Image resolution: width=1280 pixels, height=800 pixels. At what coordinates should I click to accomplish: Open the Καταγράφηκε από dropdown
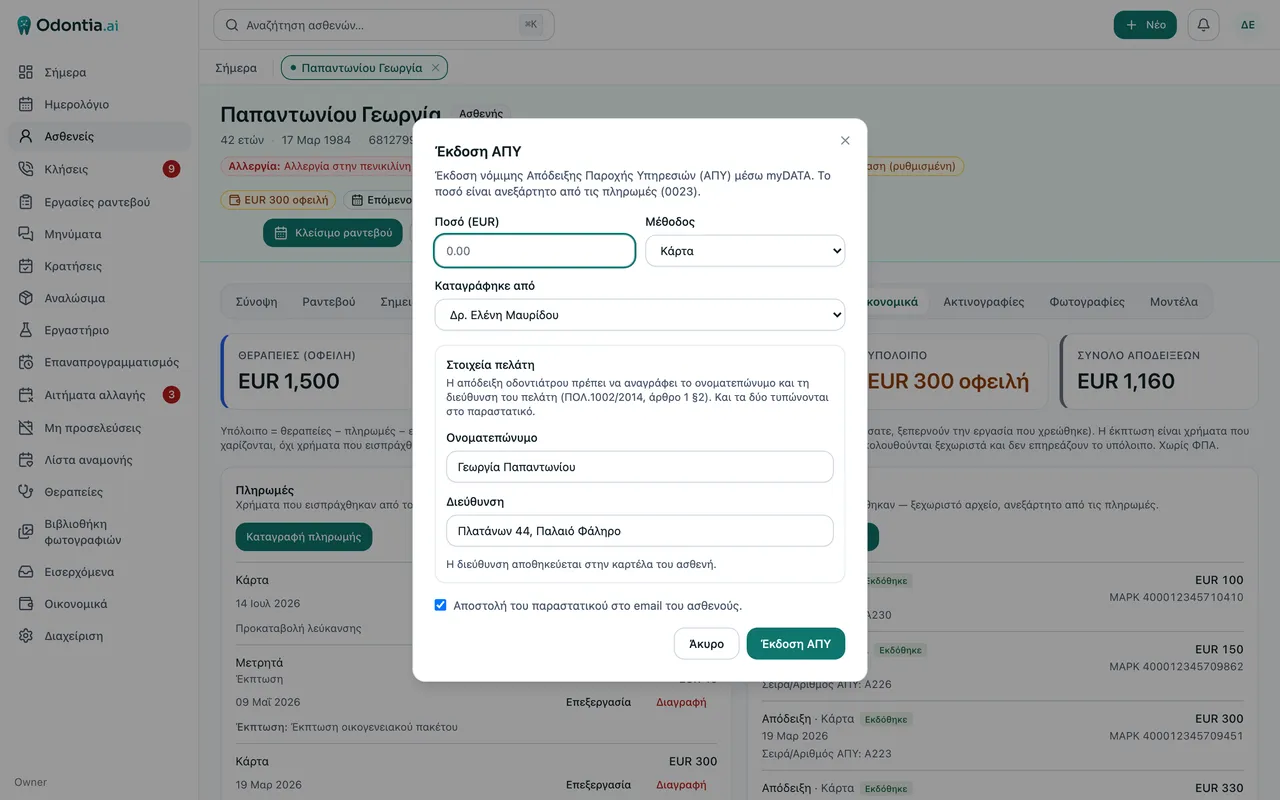(640, 315)
